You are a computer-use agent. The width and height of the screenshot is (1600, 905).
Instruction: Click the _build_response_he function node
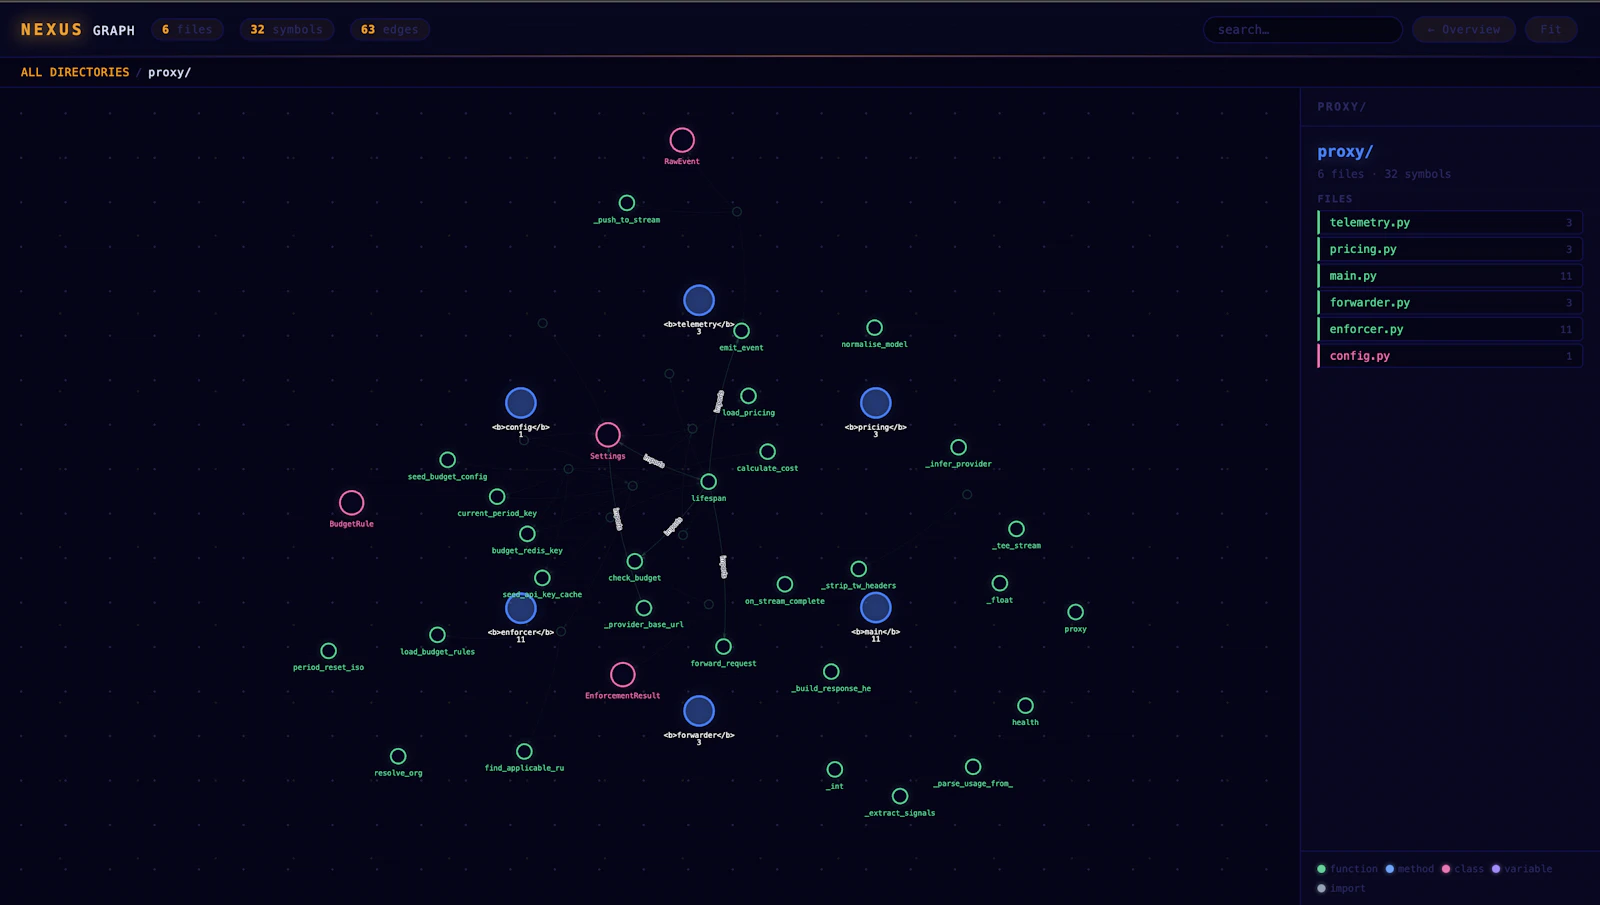coord(831,672)
